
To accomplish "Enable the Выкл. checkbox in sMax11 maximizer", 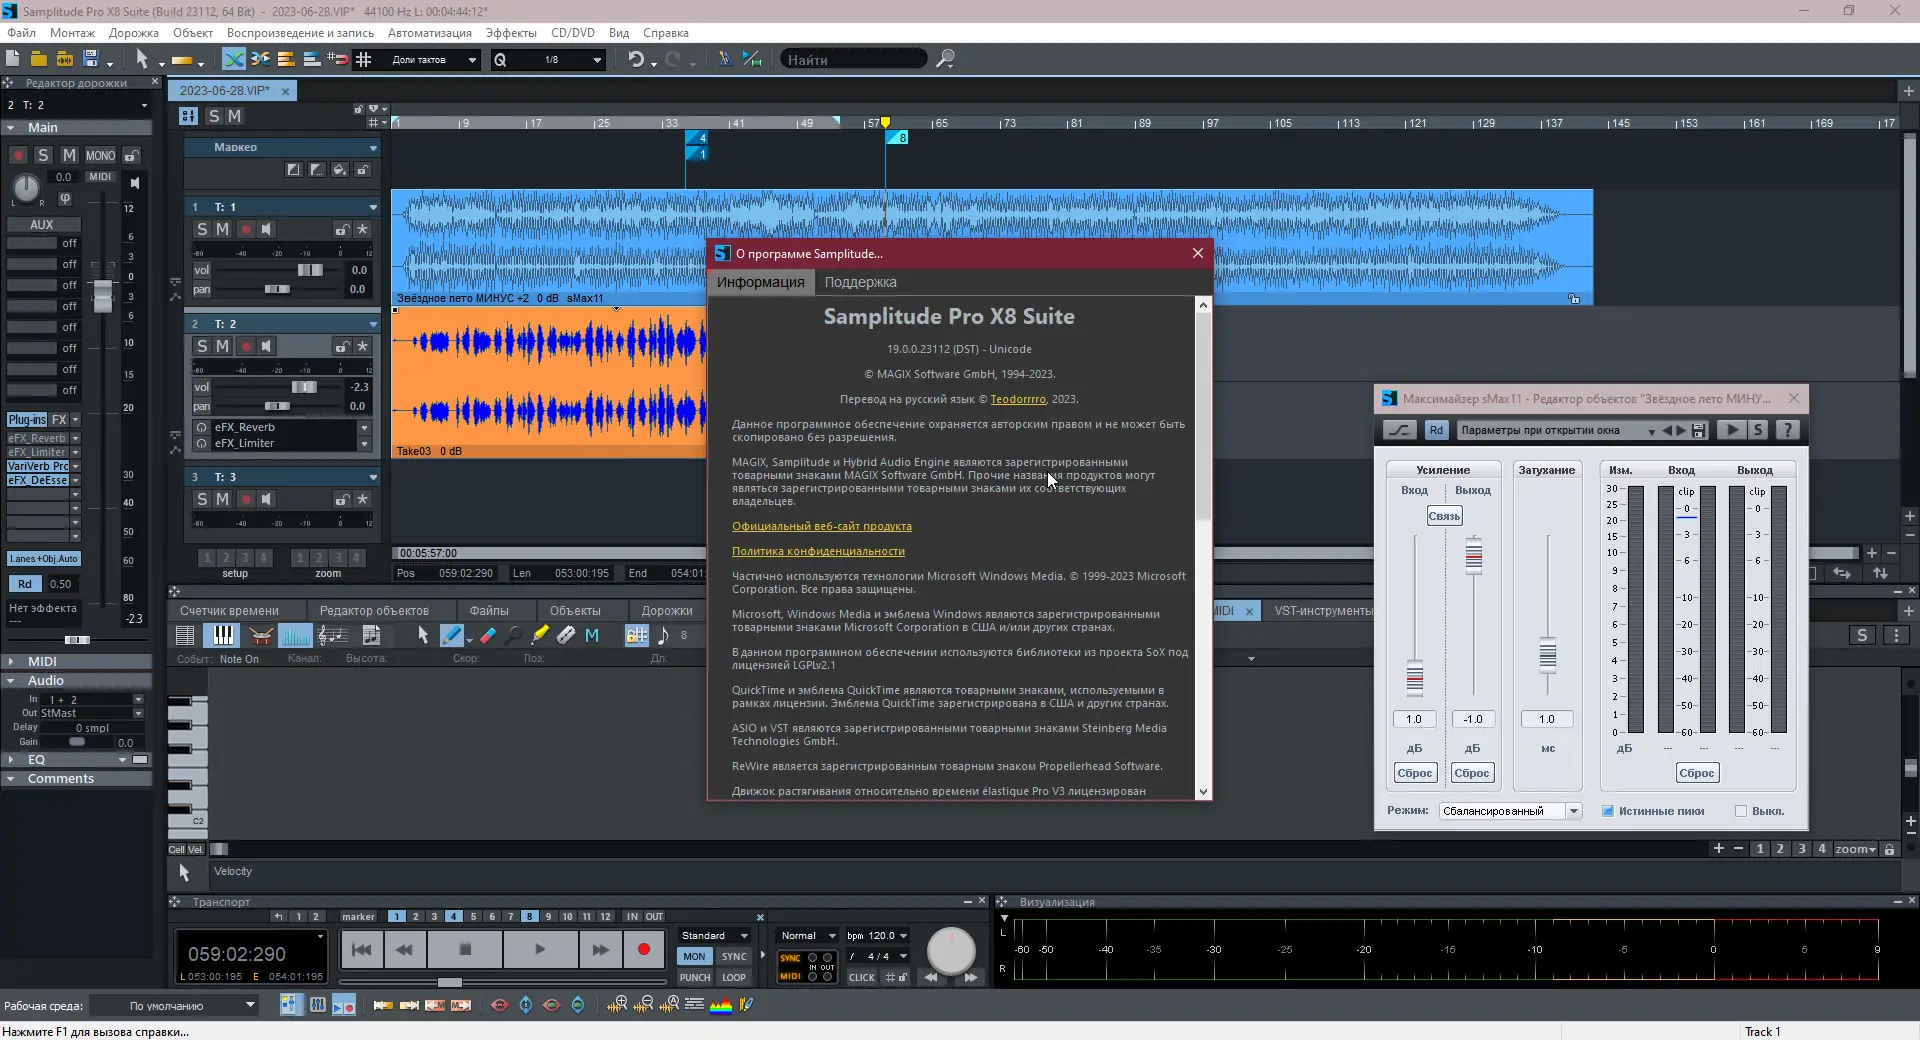I will [1742, 811].
